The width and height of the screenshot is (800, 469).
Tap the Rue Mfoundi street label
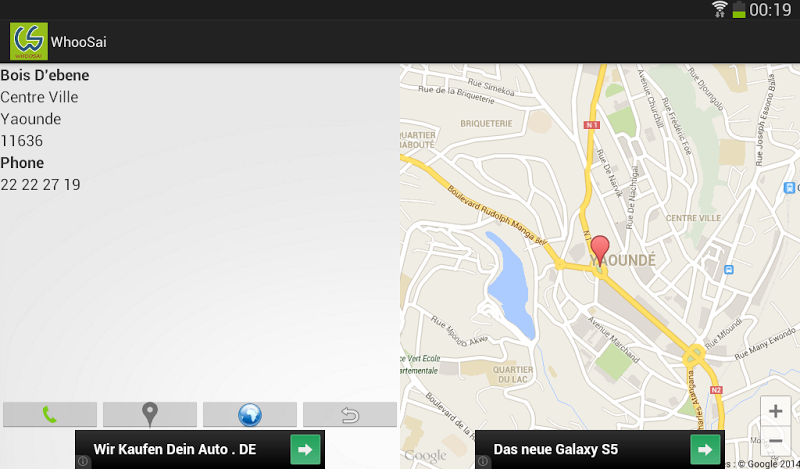click(723, 334)
